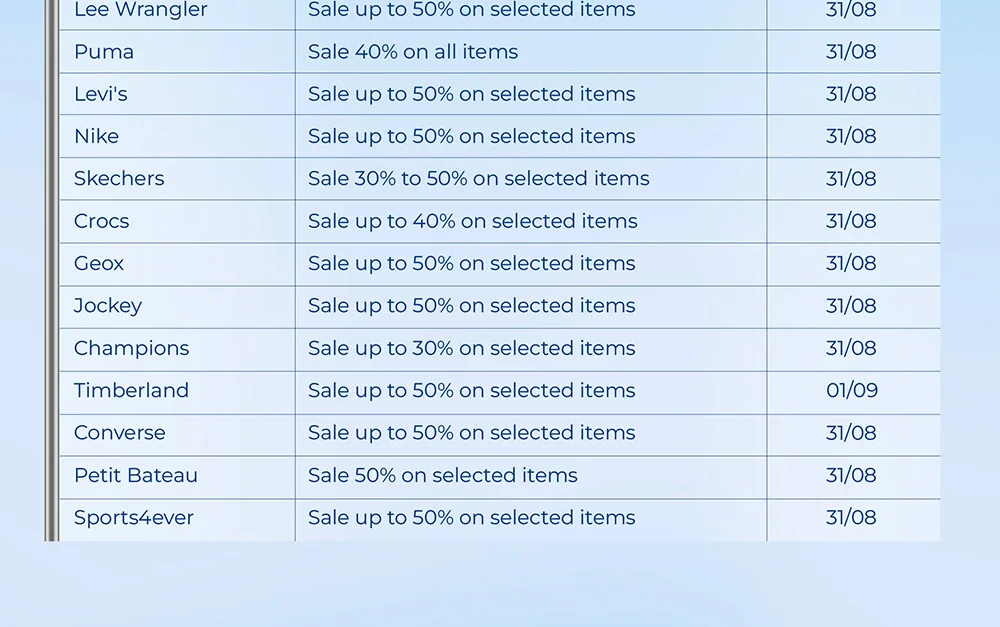Click the Crocs "Sale up to 40%" offer
1000x627 pixels.
pos(472,221)
